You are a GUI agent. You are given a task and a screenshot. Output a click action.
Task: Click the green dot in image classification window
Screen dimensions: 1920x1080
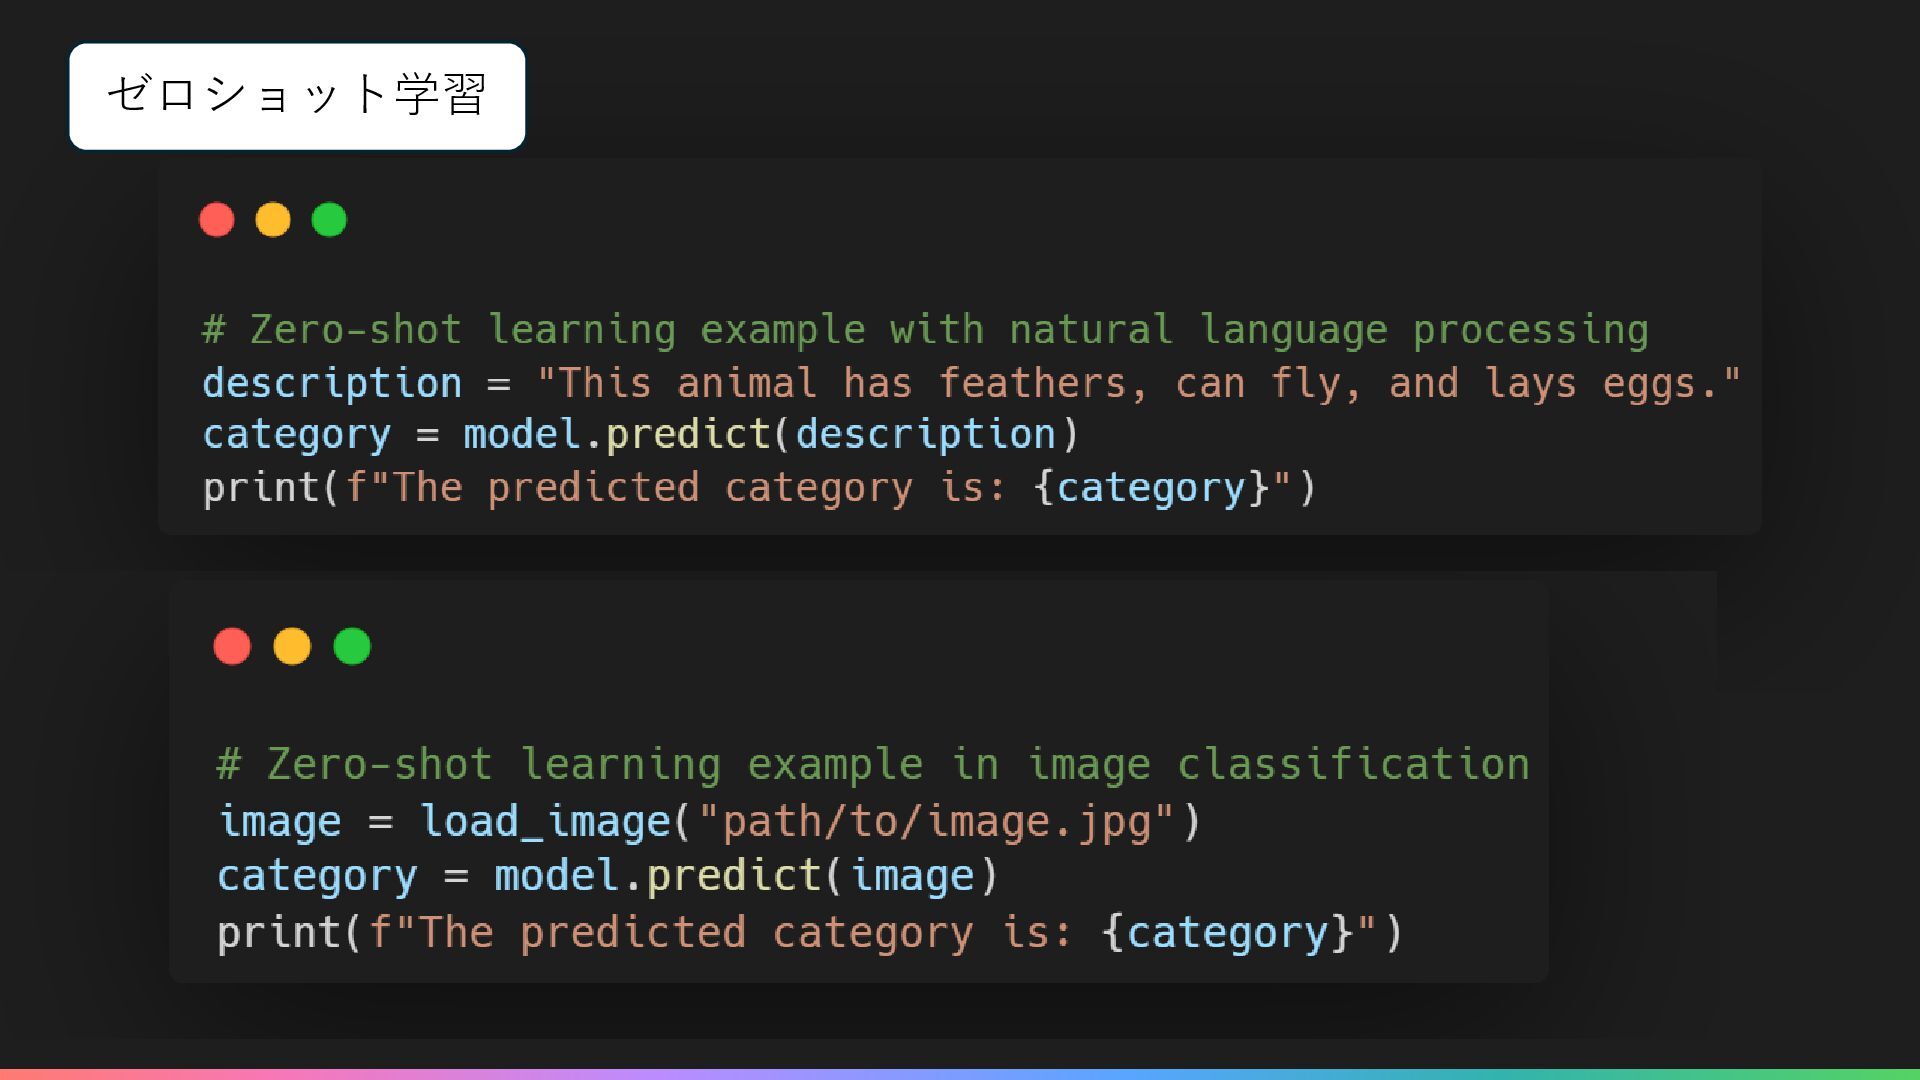[x=352, y=646]
